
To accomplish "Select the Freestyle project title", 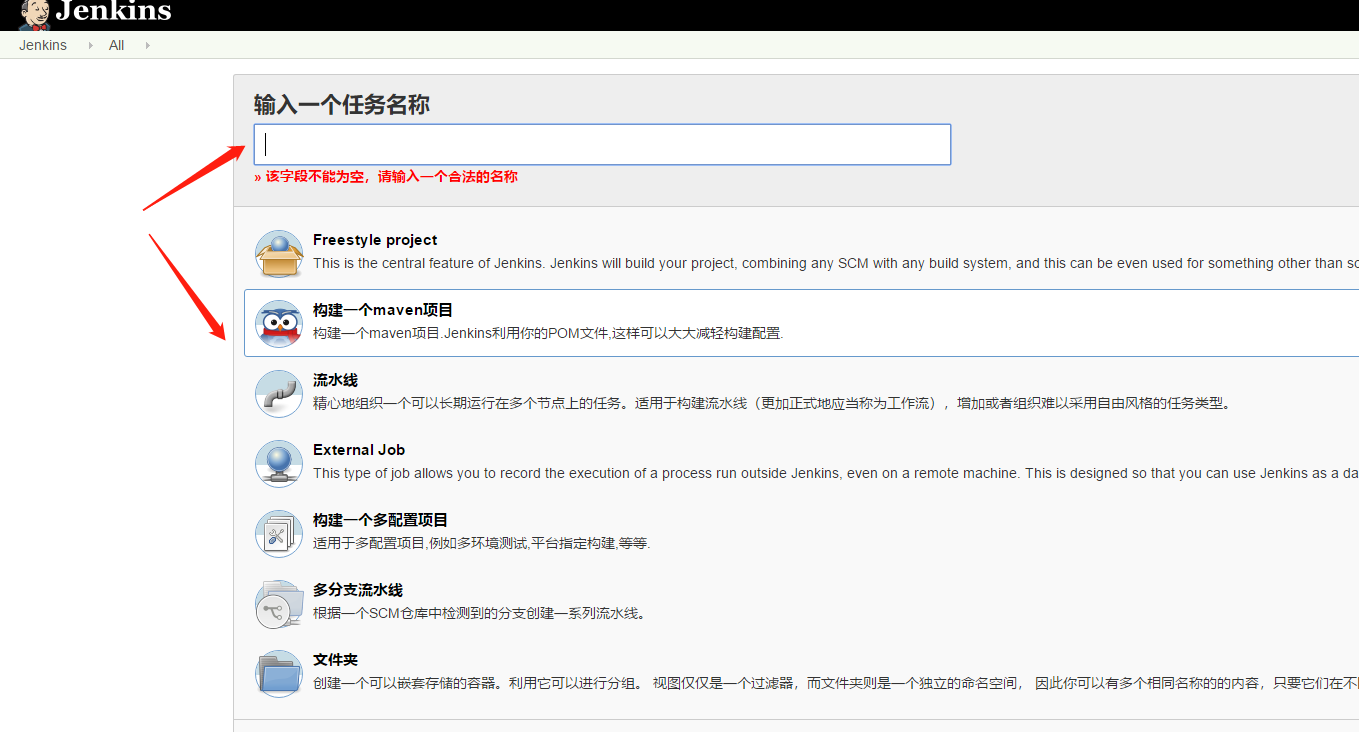I will click(x=375, y=240).
